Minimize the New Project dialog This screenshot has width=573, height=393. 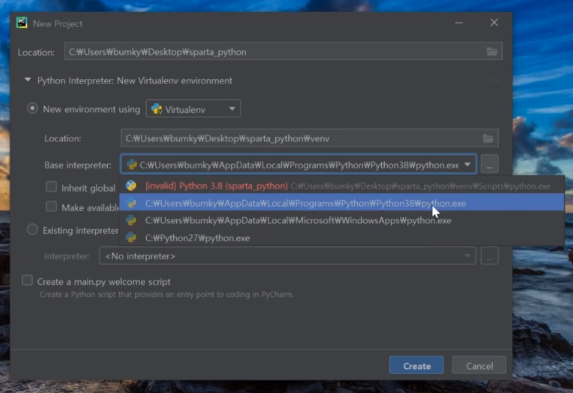pyautogui.click(x=459, y=23)
